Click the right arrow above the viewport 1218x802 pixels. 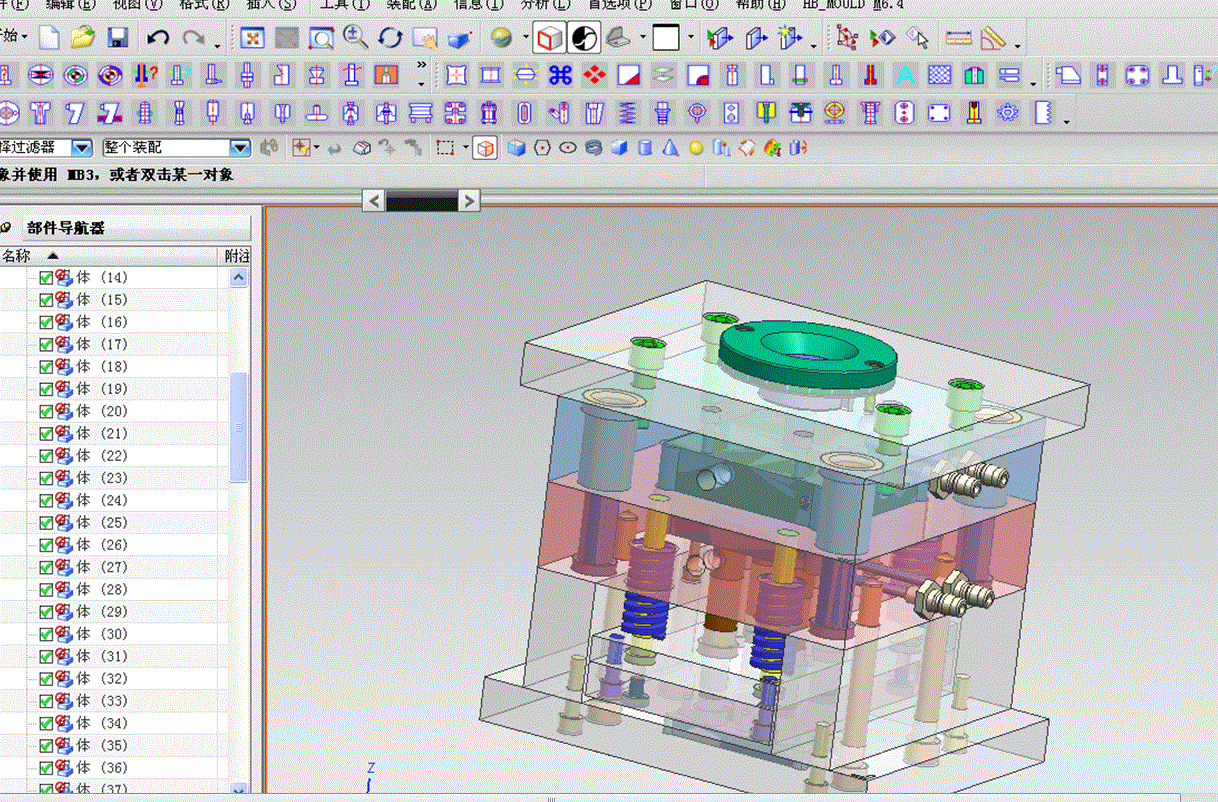[x=469, y=201]
